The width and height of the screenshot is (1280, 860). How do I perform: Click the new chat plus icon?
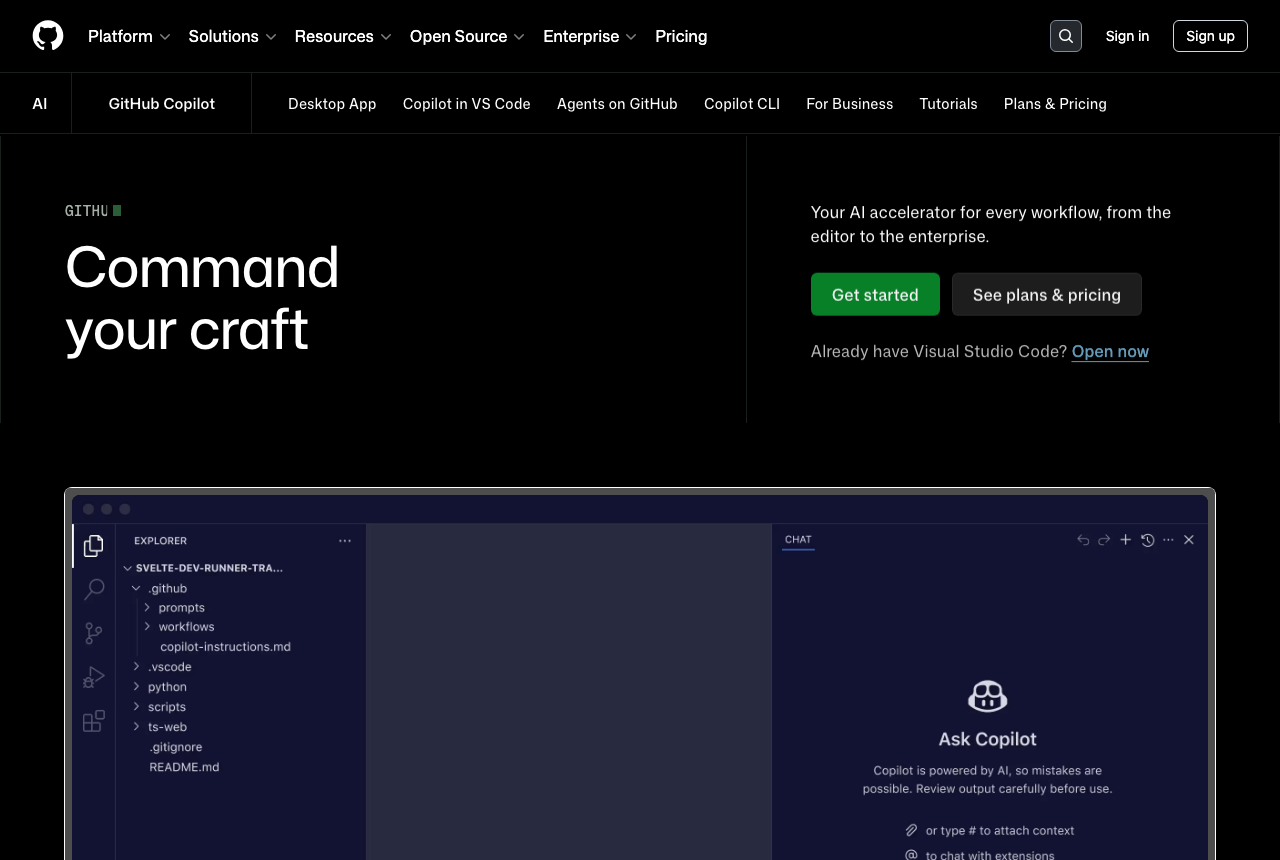click(x=1125, y=540)
